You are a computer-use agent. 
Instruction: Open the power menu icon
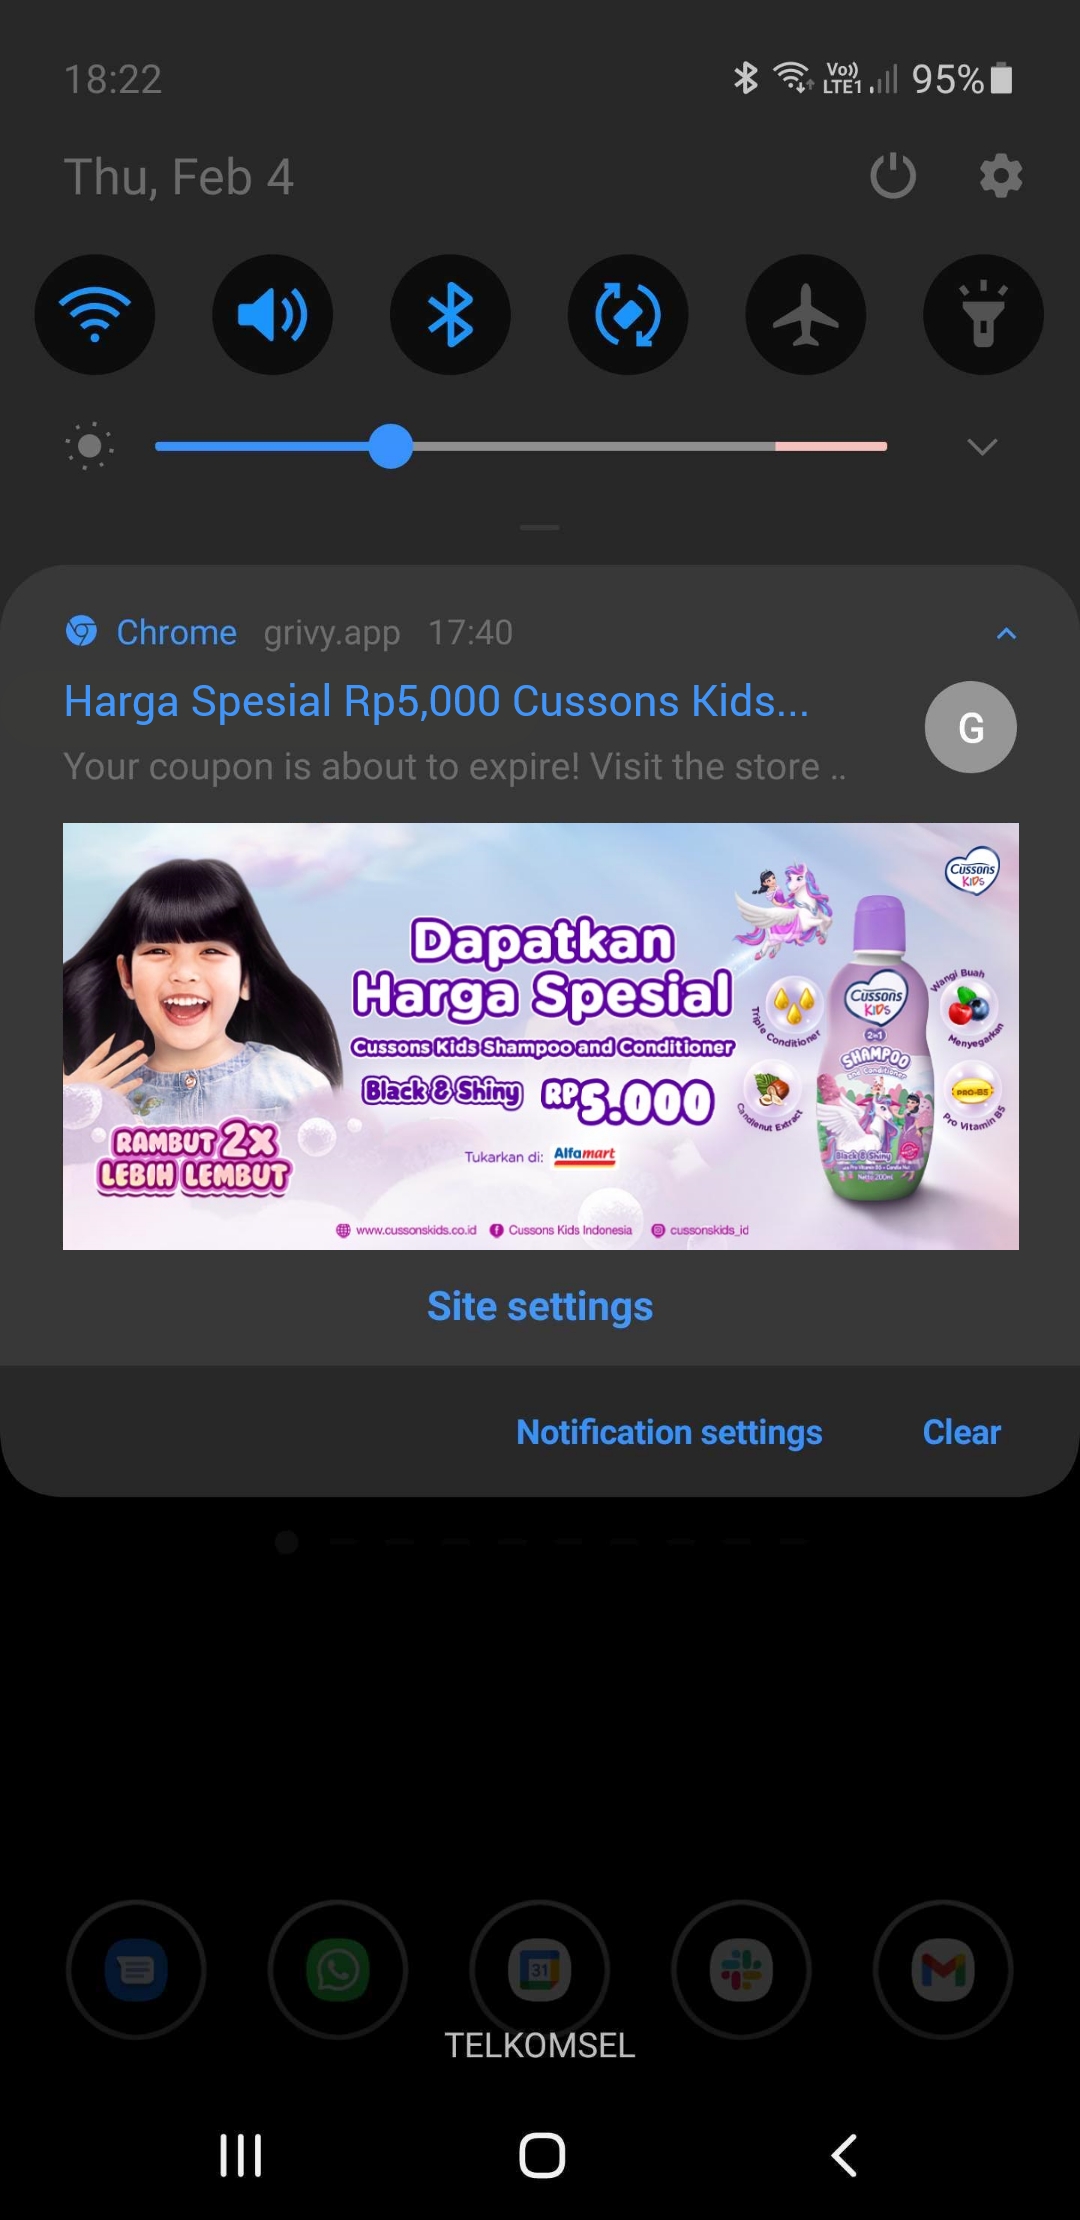click(x=893, y=177)
